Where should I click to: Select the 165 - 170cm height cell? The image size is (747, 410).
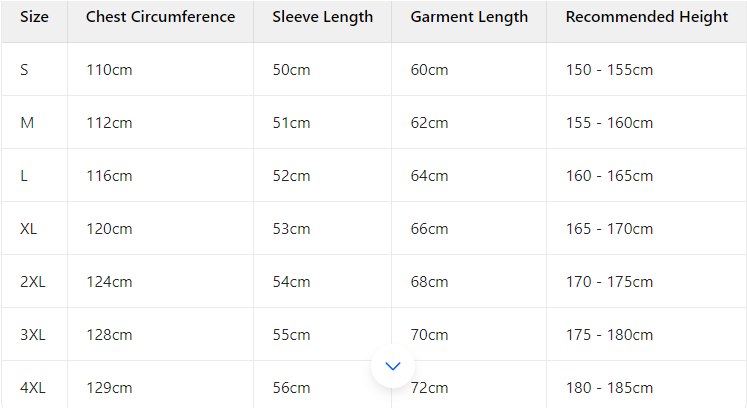pos(609,229)
